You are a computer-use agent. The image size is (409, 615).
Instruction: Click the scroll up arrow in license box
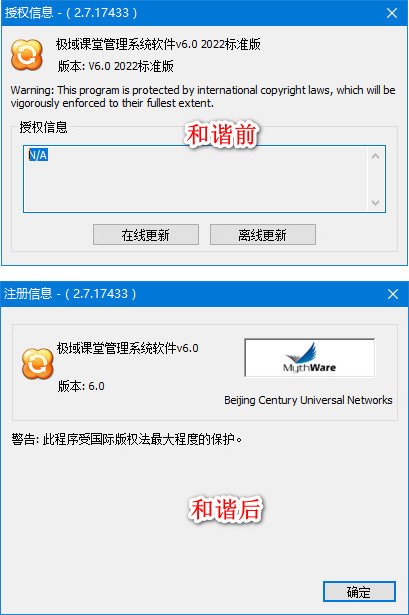[x=375, y=156]
